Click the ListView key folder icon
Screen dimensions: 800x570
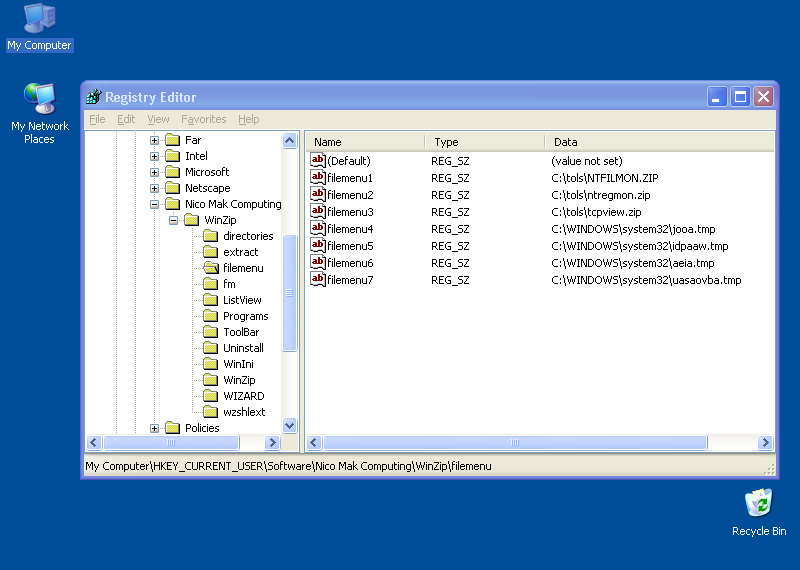tap(211, 300)
